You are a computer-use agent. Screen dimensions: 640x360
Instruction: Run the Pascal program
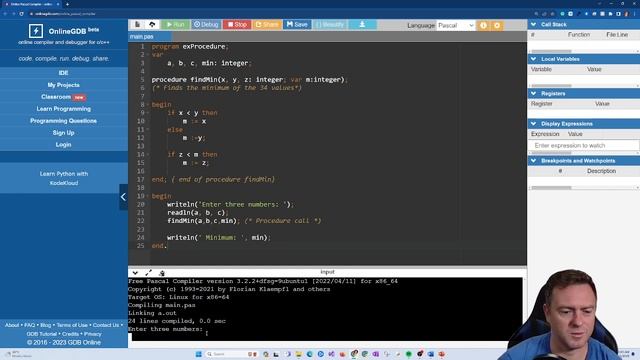pos(176,24)
